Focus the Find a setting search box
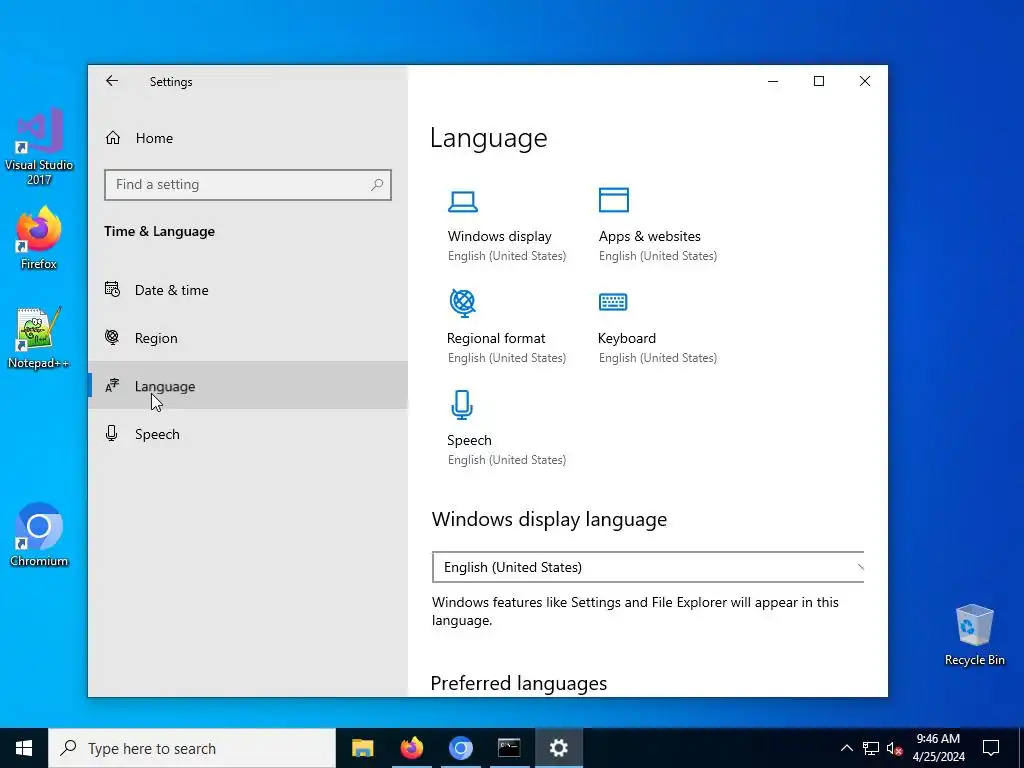Screen dimensions: 1024x768 pyautogui.click(x=248, y=185)
